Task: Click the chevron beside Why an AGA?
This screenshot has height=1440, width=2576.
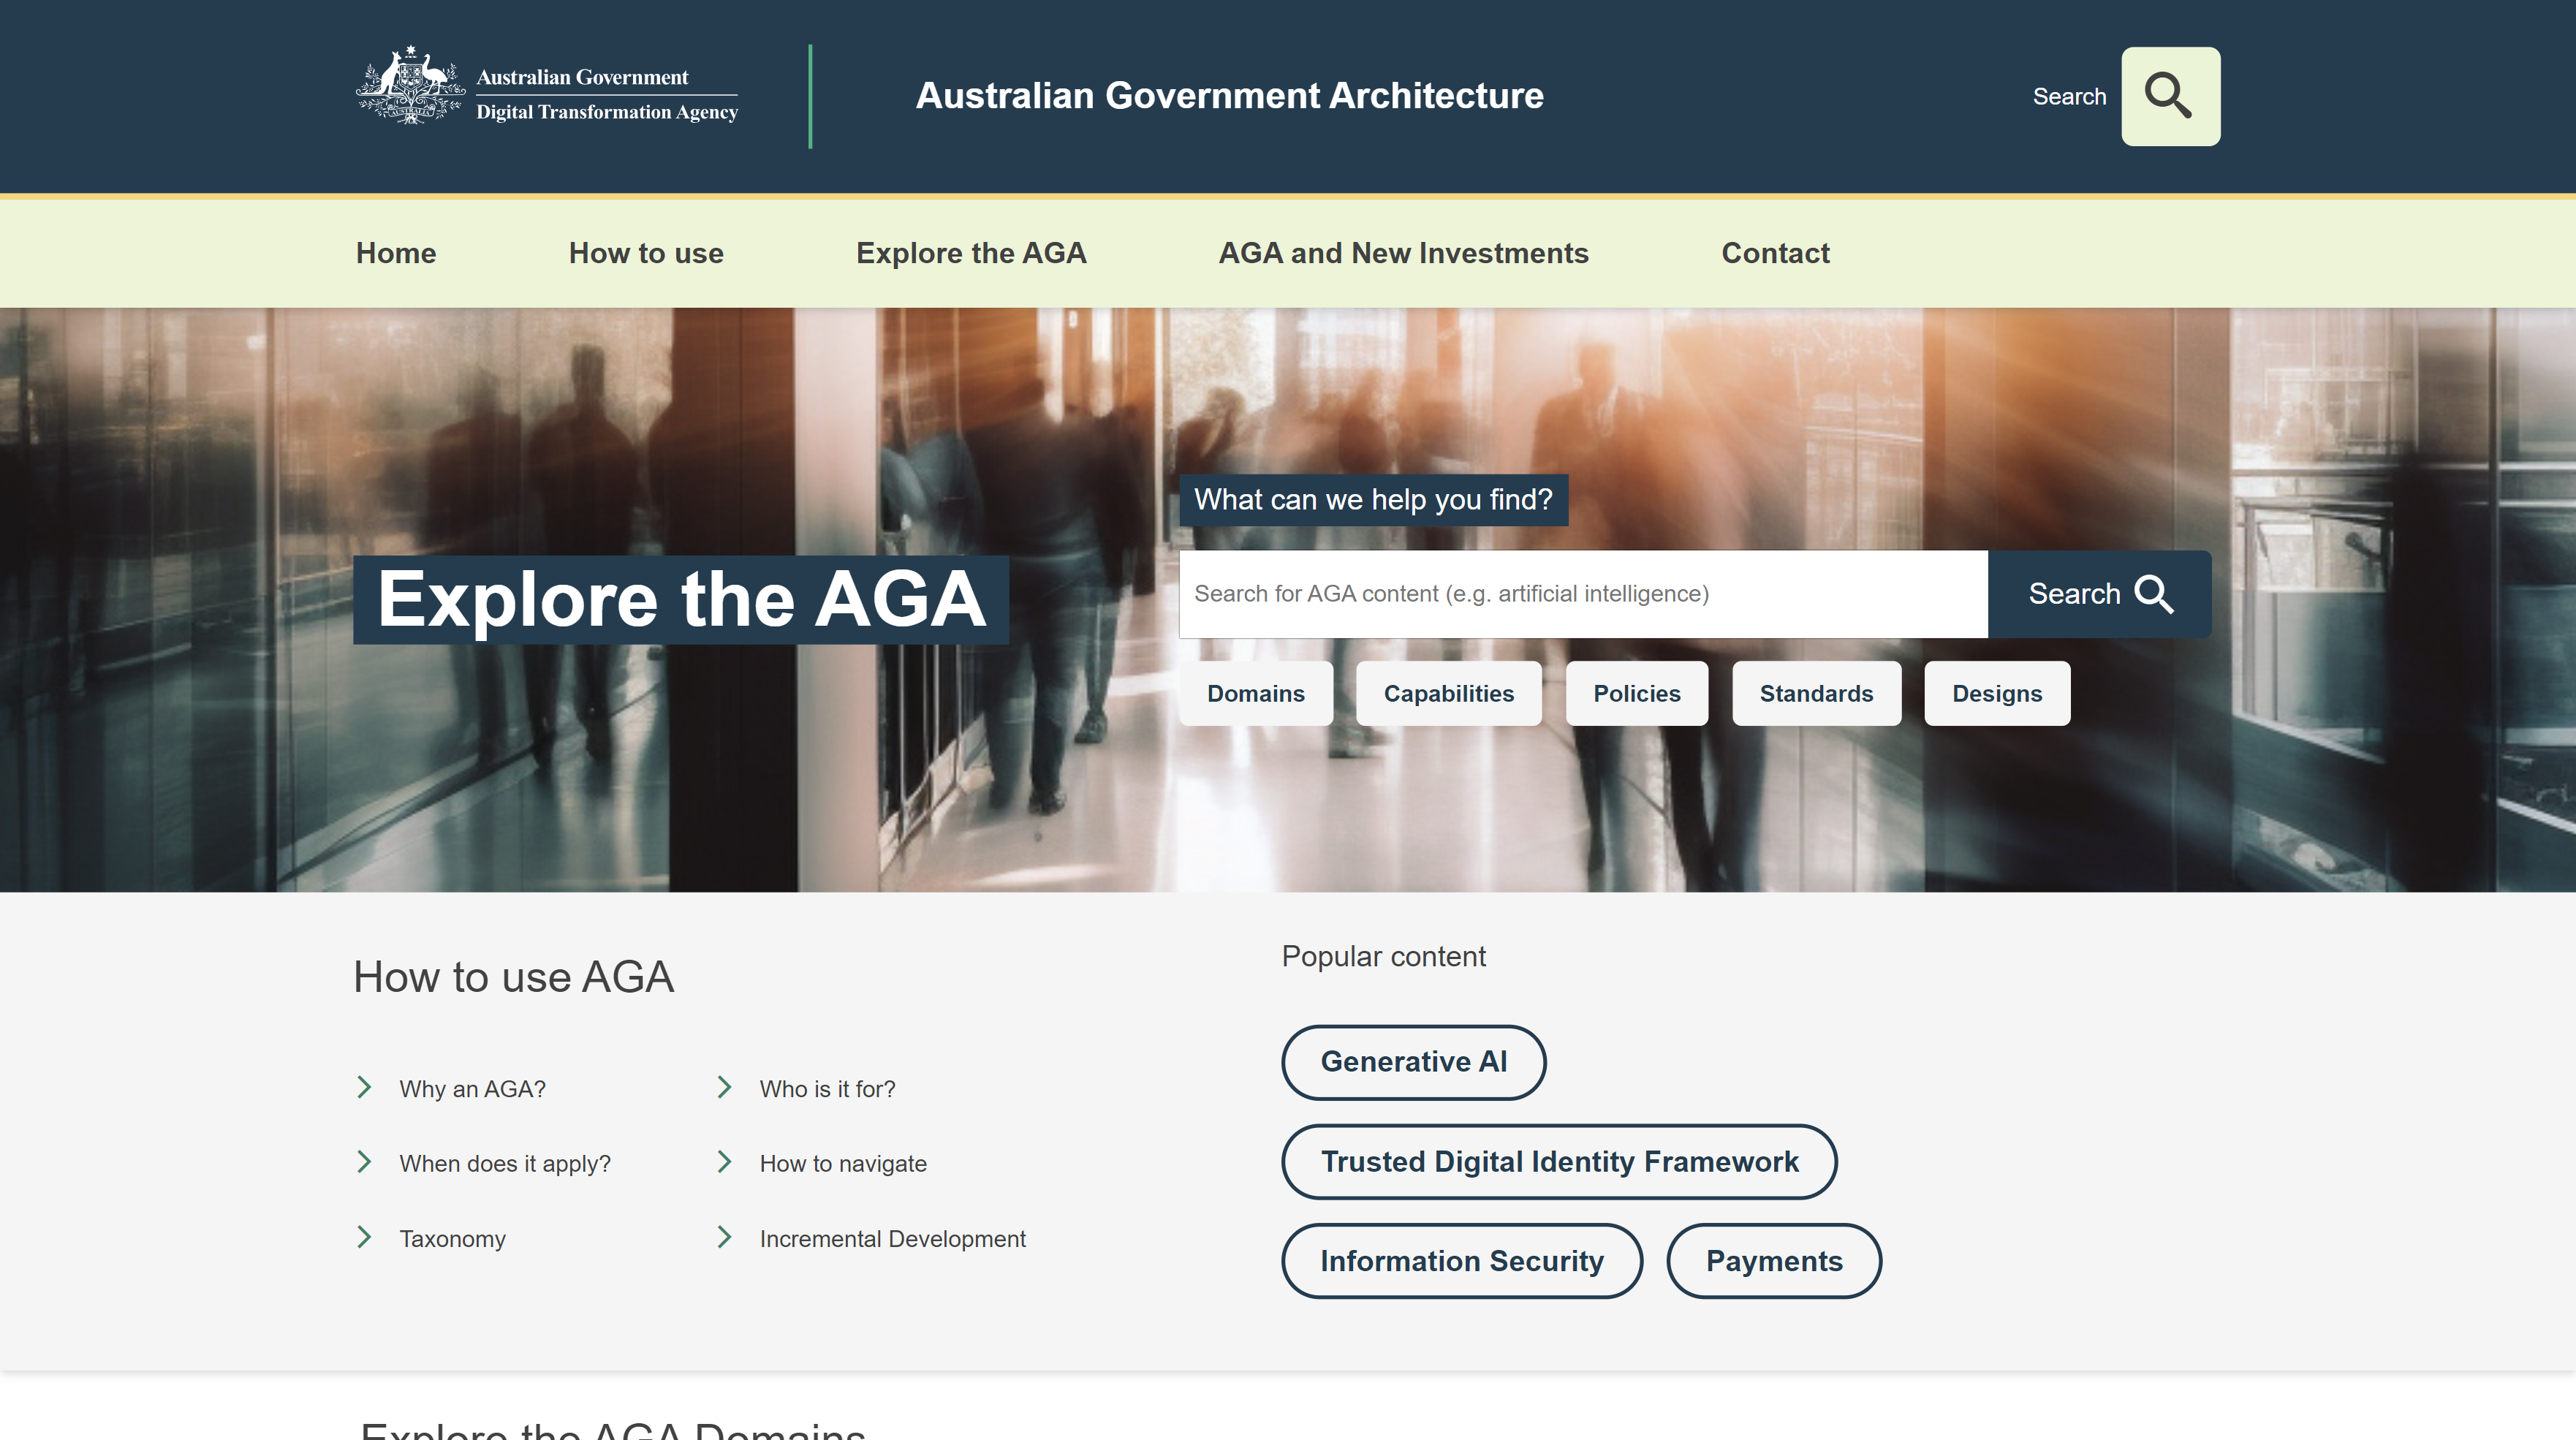Action: tap(365, 1087)
